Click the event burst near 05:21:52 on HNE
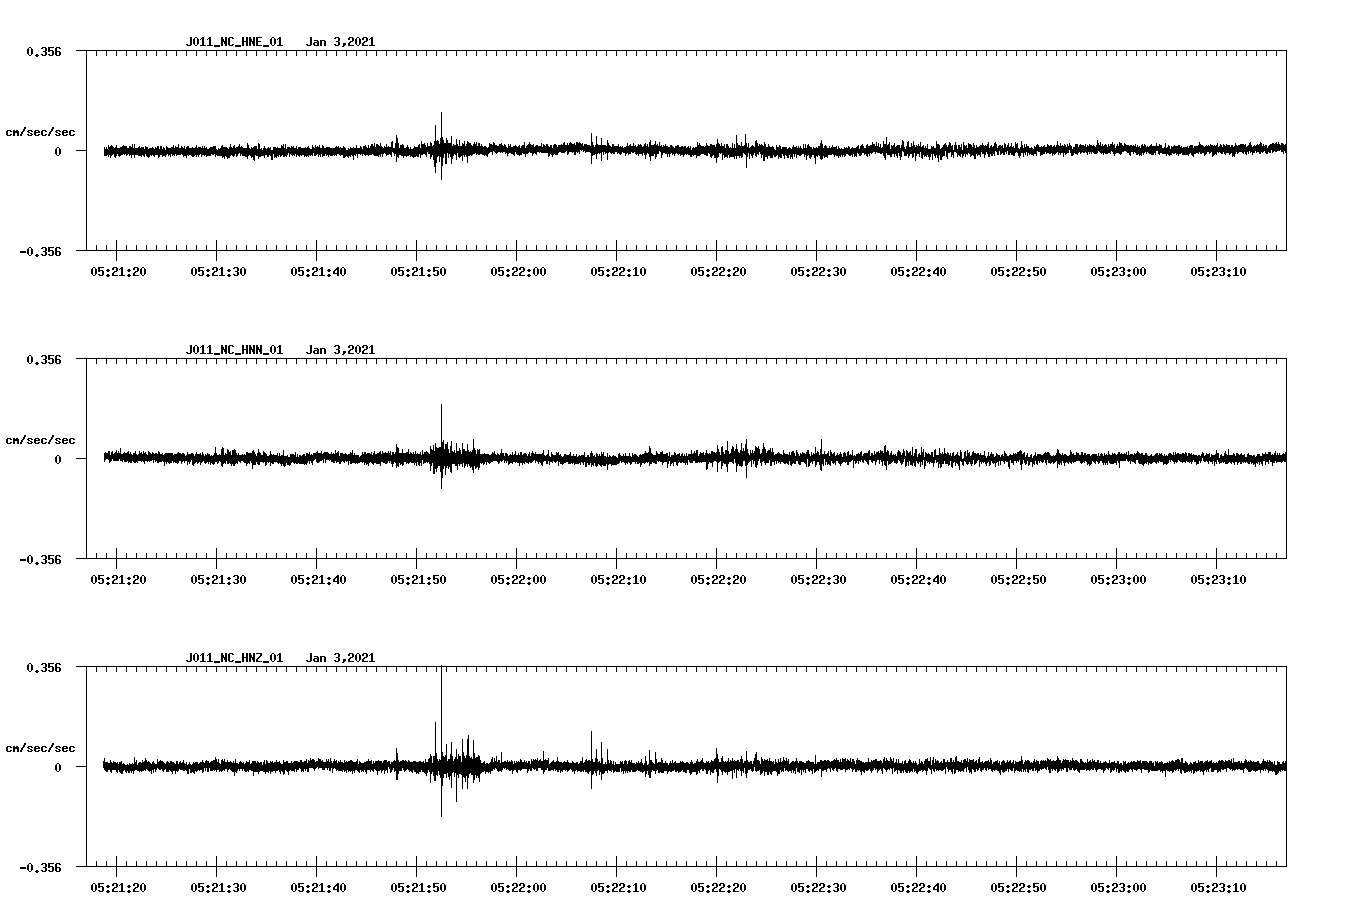Viewport: 1358px width, 924px height. [440, 152]
